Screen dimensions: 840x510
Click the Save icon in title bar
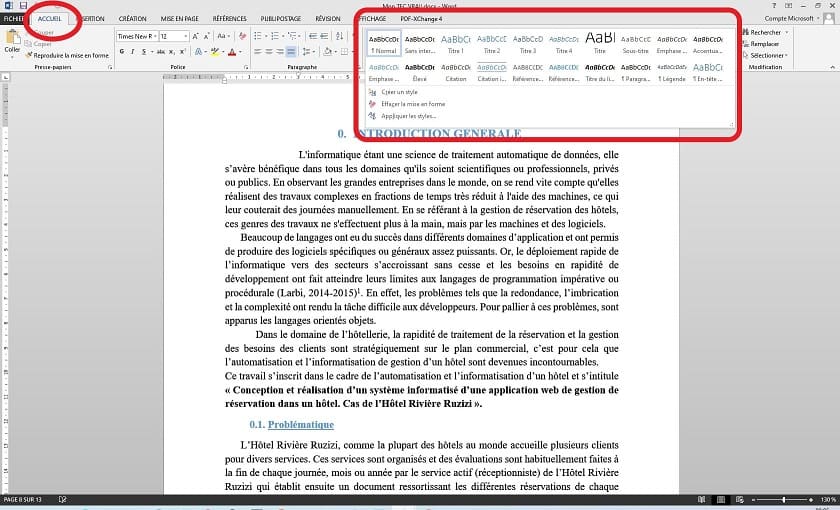[23, 5]
